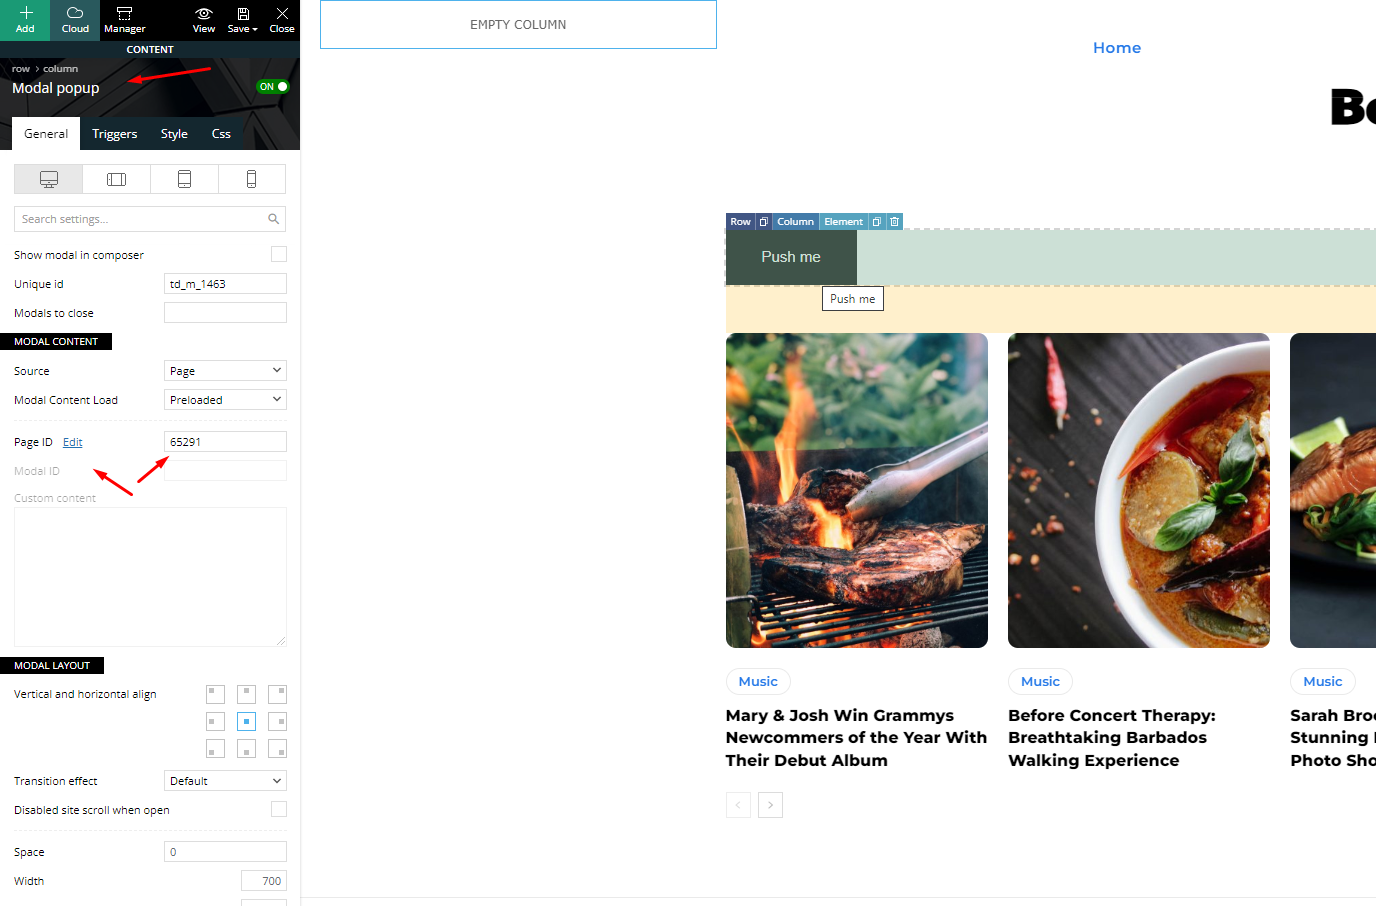1376x906 pixels.
Task: Click the Row label in element toolbar
Action: pyautogui.click(x=740, y=222)
